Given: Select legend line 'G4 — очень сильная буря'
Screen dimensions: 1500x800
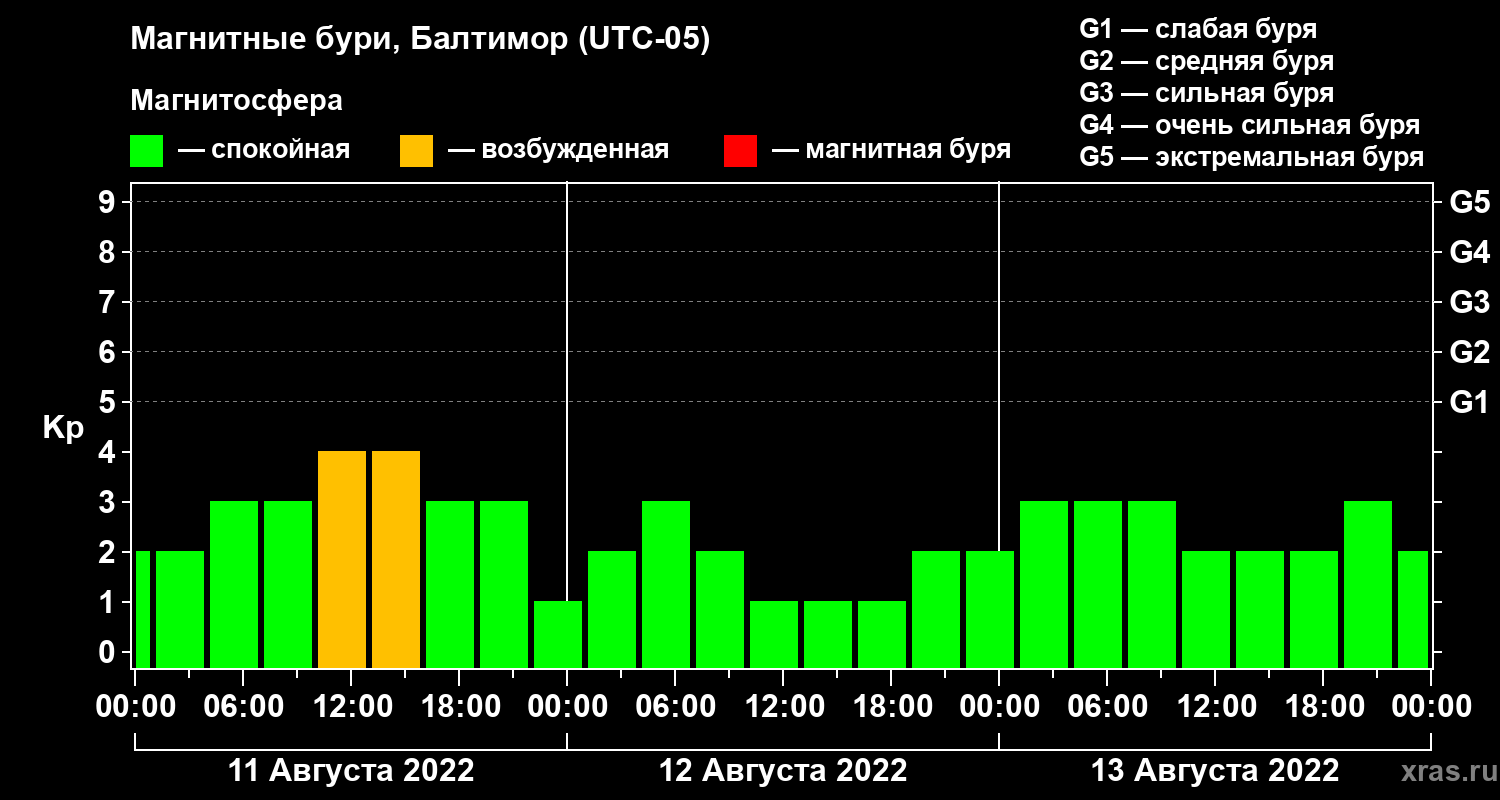Looking at the screenshot, I should coord(1250,125).
